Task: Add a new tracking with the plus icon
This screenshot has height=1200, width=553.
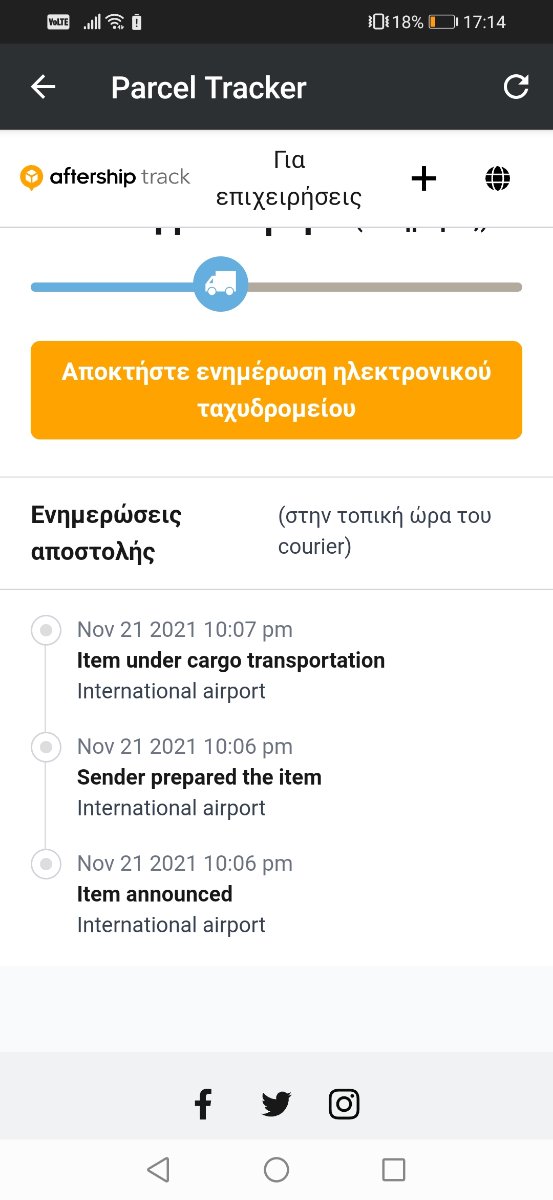Action: (x=424, y=179)
